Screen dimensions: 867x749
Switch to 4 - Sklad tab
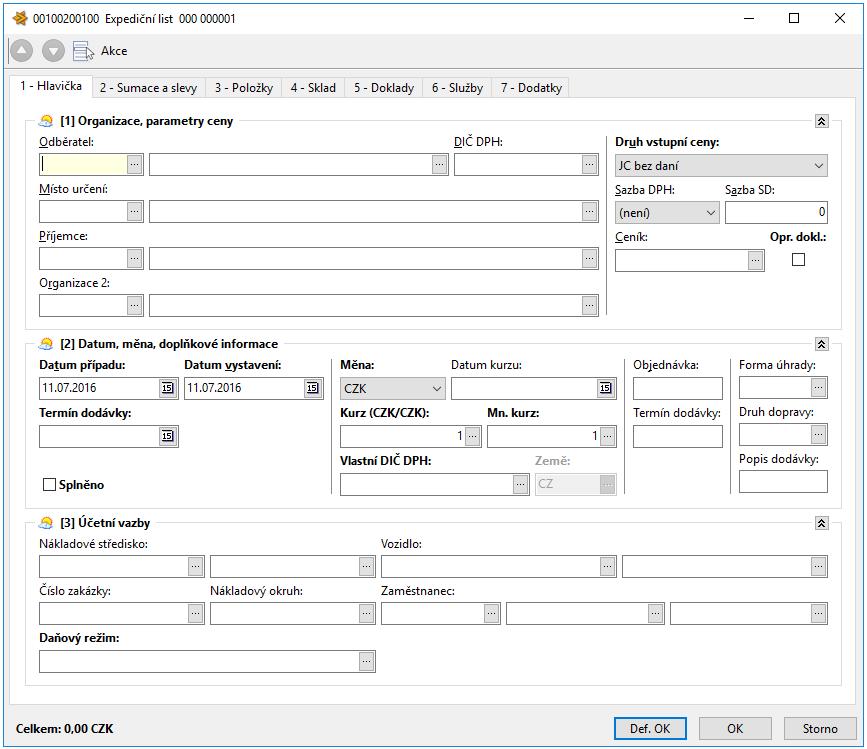click(313, 88)
